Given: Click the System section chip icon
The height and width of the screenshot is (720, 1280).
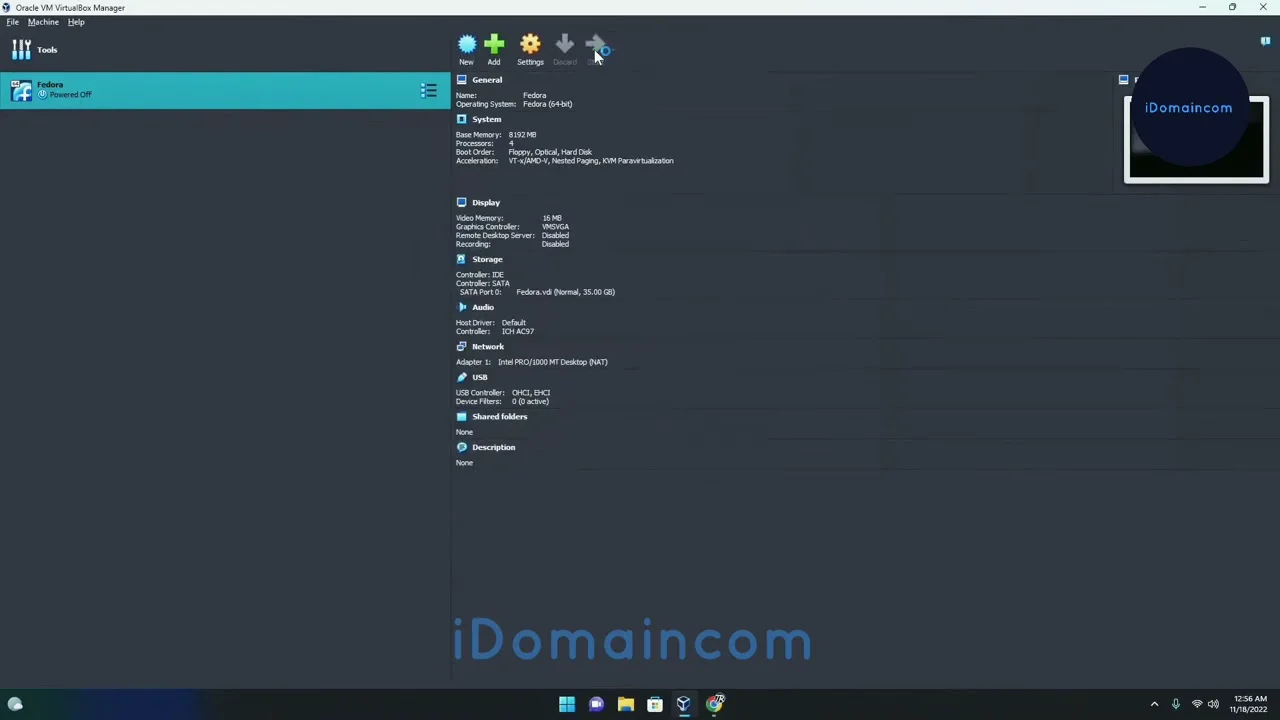Looking at the screenshot, I should pyautogui.click(x=461, y=119).
